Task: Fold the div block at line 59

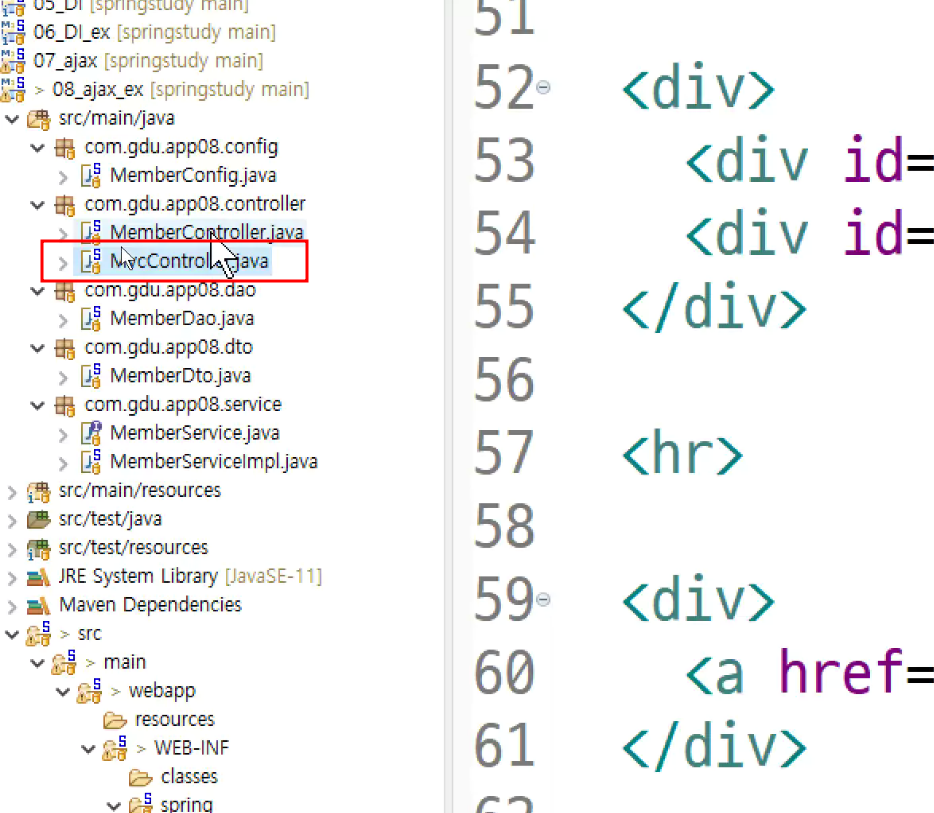Action: click(543, 599)
